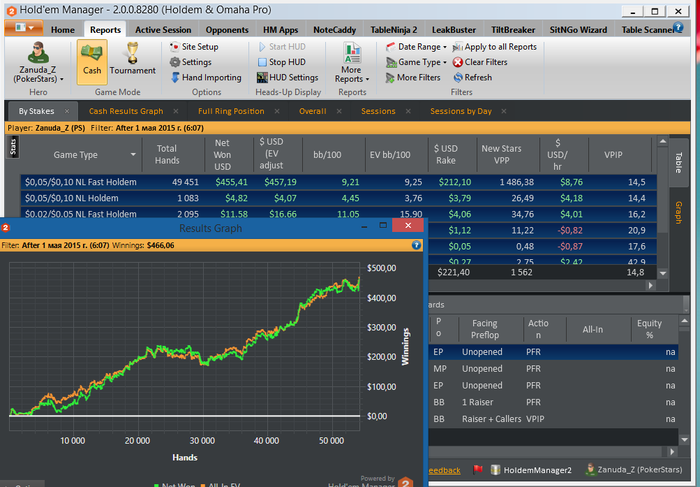Select the $0,05/$0,10 NL Holdem row
Viewport: 700px width, 487px height.
click(338, 198)
